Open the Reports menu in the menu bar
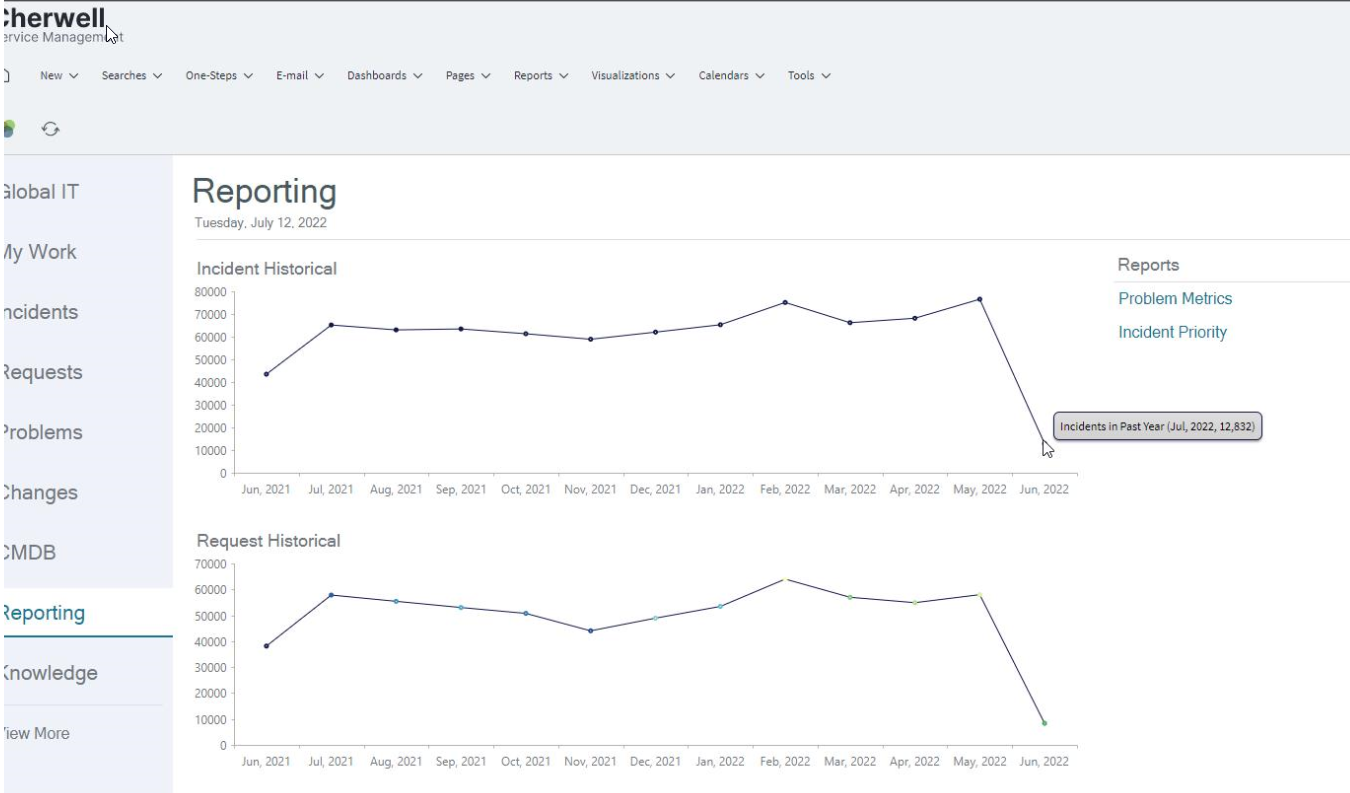 (536, 74)
